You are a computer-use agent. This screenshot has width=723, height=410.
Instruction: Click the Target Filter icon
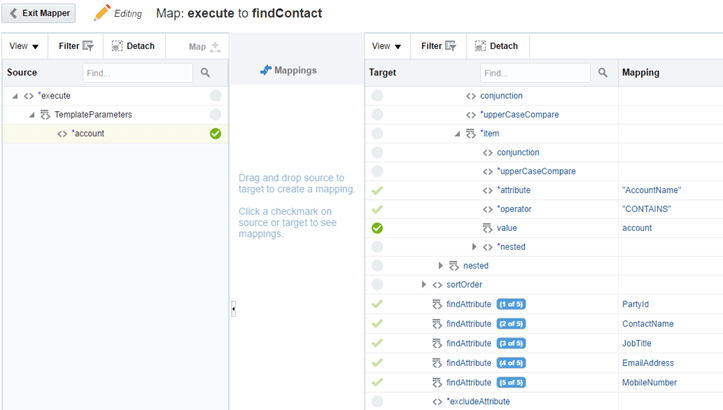[450, 46]
